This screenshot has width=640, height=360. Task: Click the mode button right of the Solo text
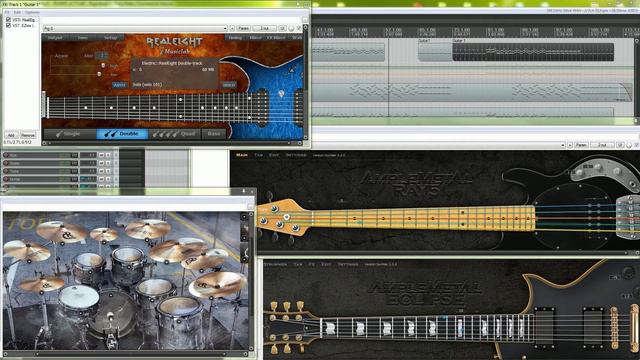click(229, 85)
